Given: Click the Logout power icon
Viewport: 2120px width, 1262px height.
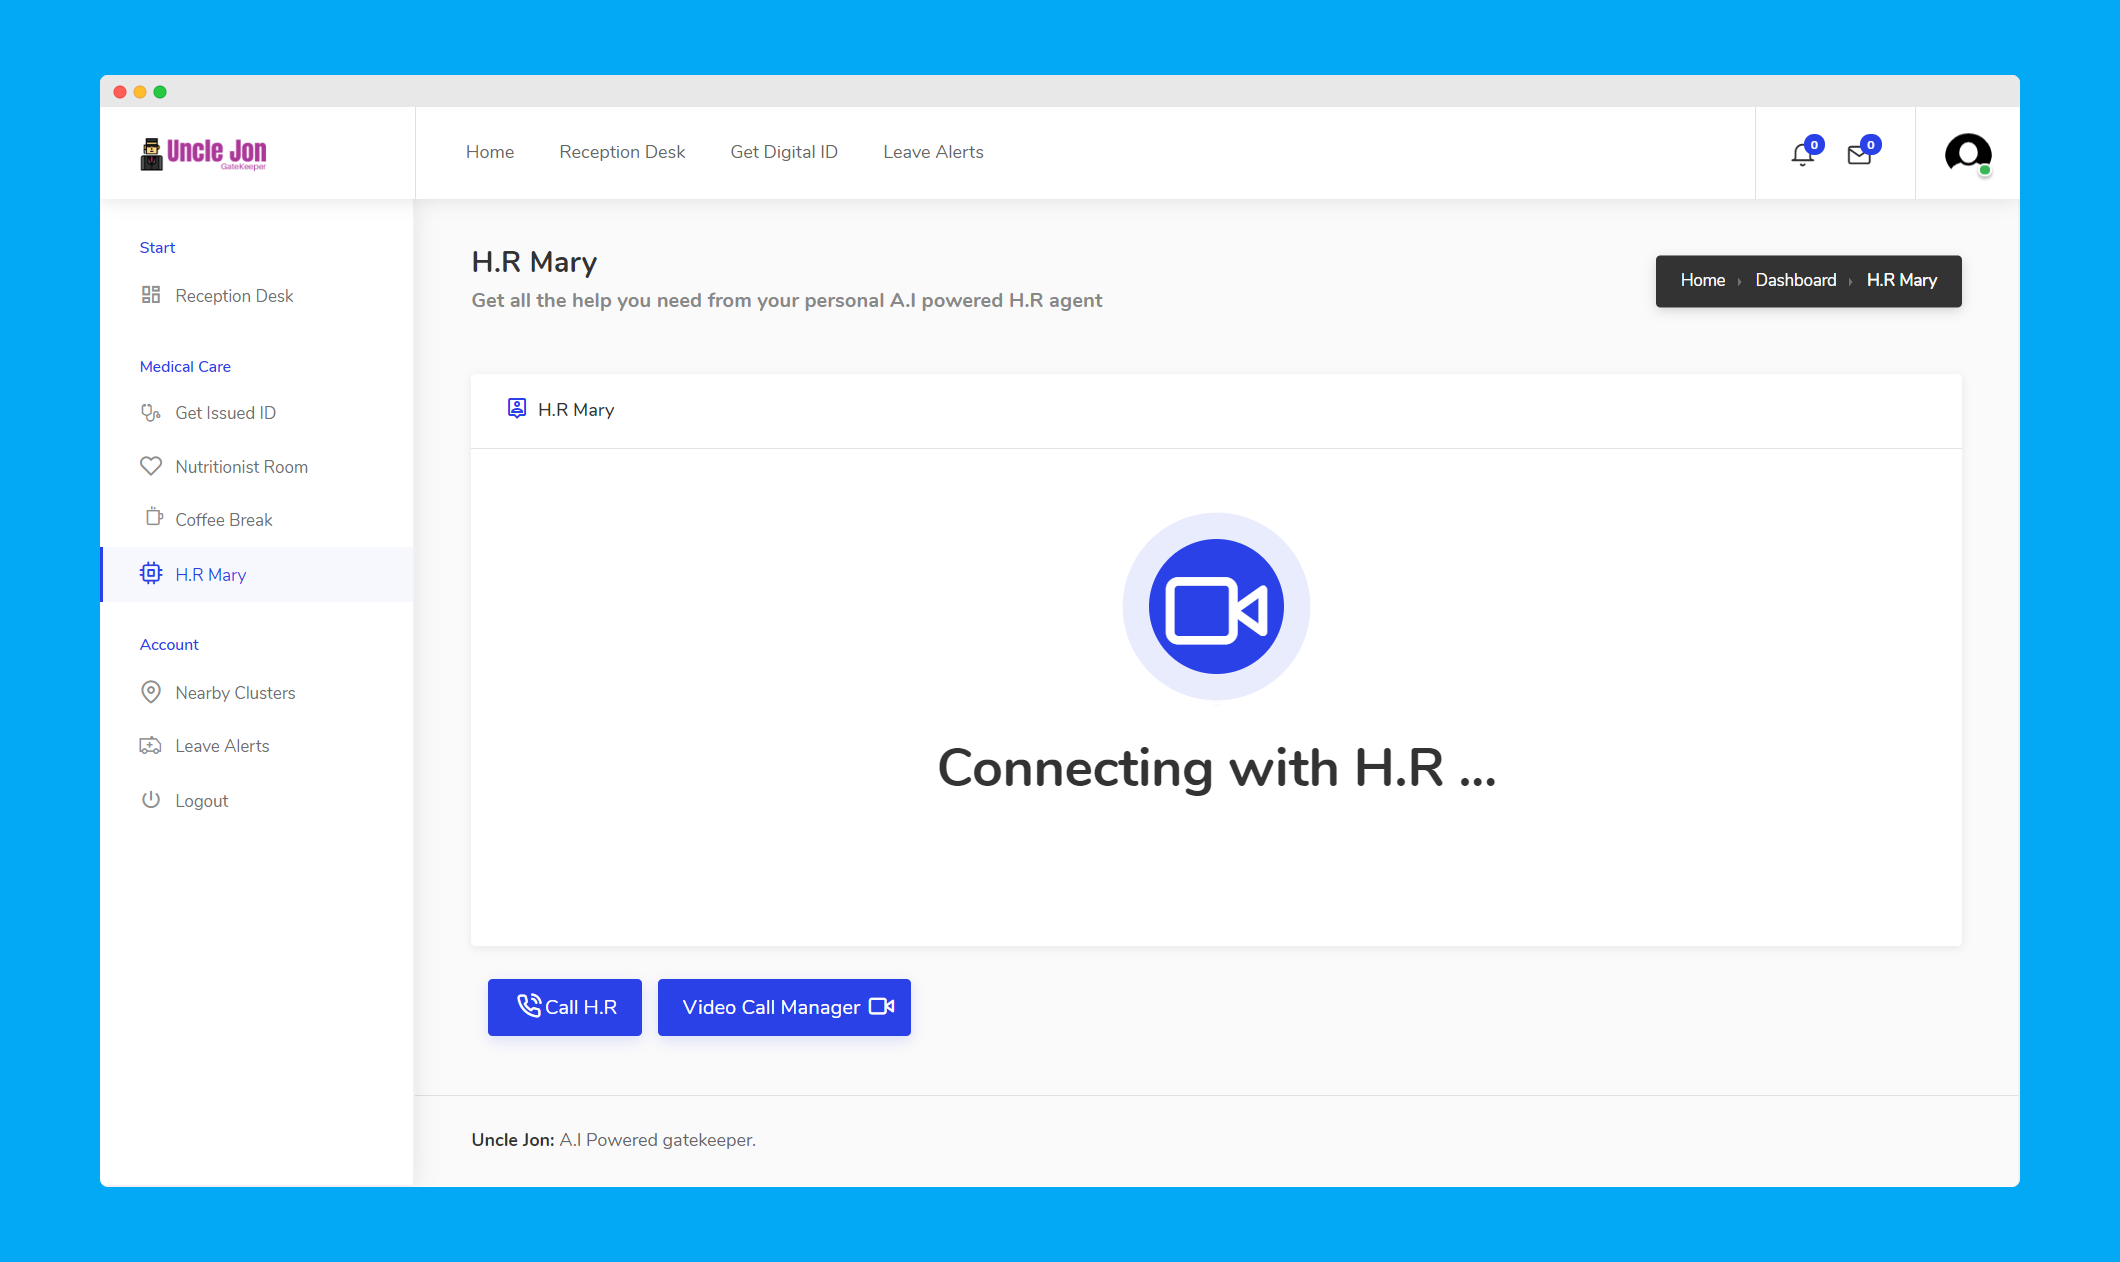Looking at the screenshot, I should (x=151, y=800).
